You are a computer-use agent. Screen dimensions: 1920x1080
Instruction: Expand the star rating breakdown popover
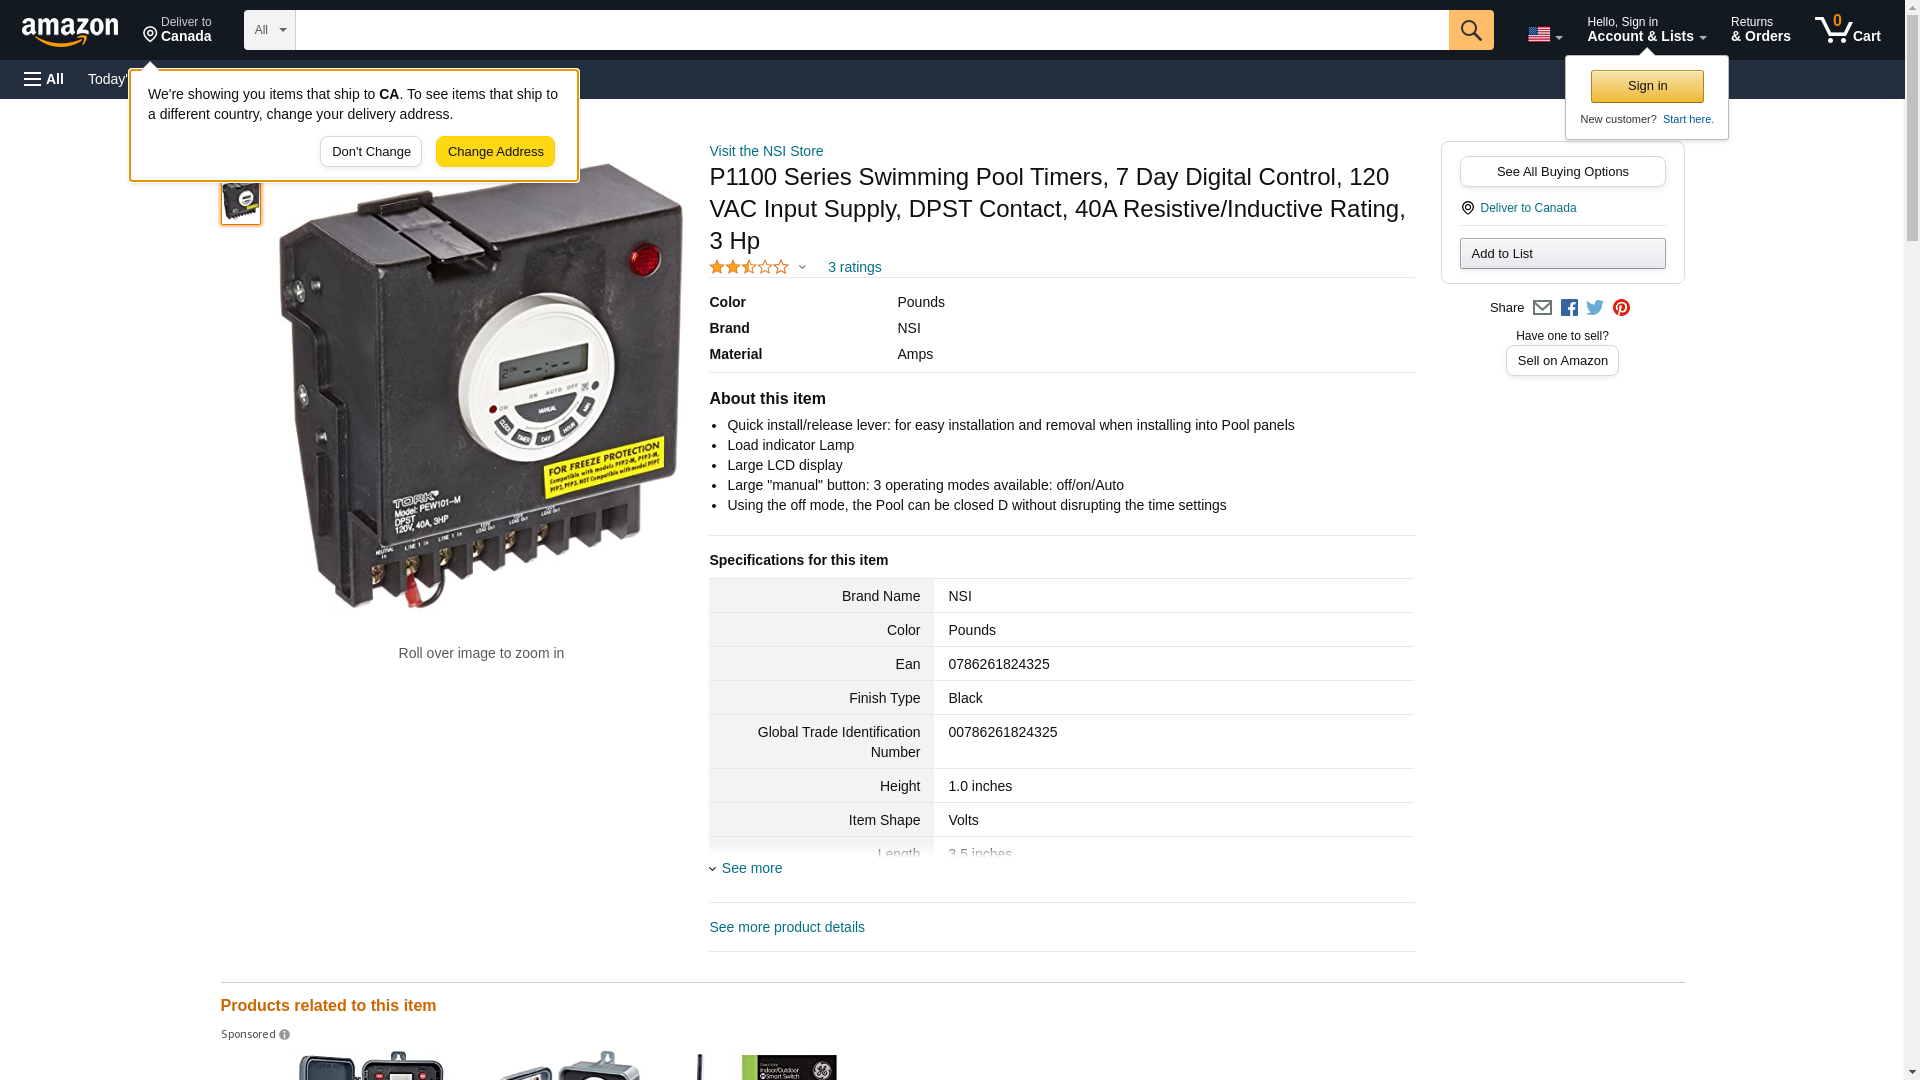click(x=802, y=267)
